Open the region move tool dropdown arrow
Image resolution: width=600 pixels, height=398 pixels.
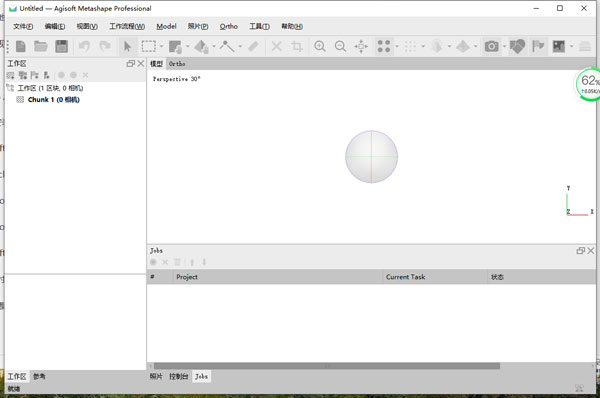pyautogui.click(x=188, y=46)
